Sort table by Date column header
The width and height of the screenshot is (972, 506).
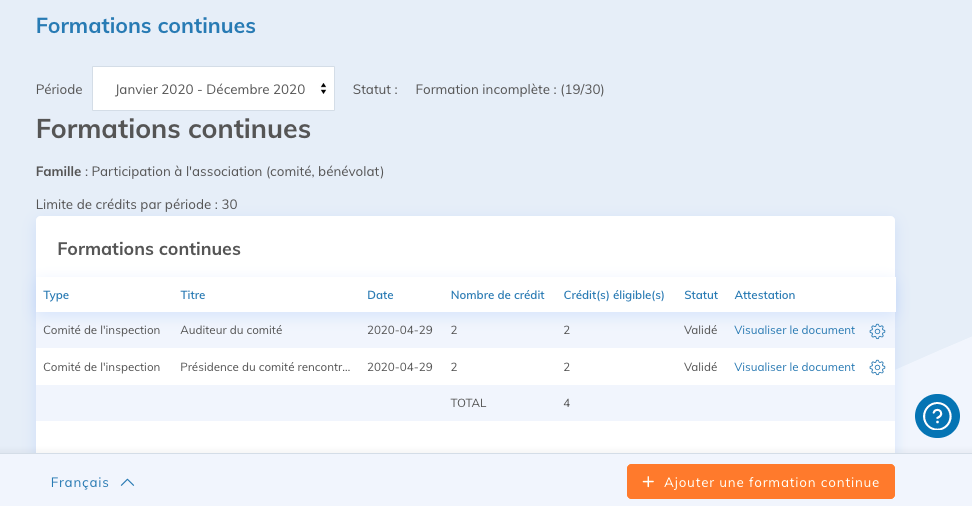pos(380,295)
